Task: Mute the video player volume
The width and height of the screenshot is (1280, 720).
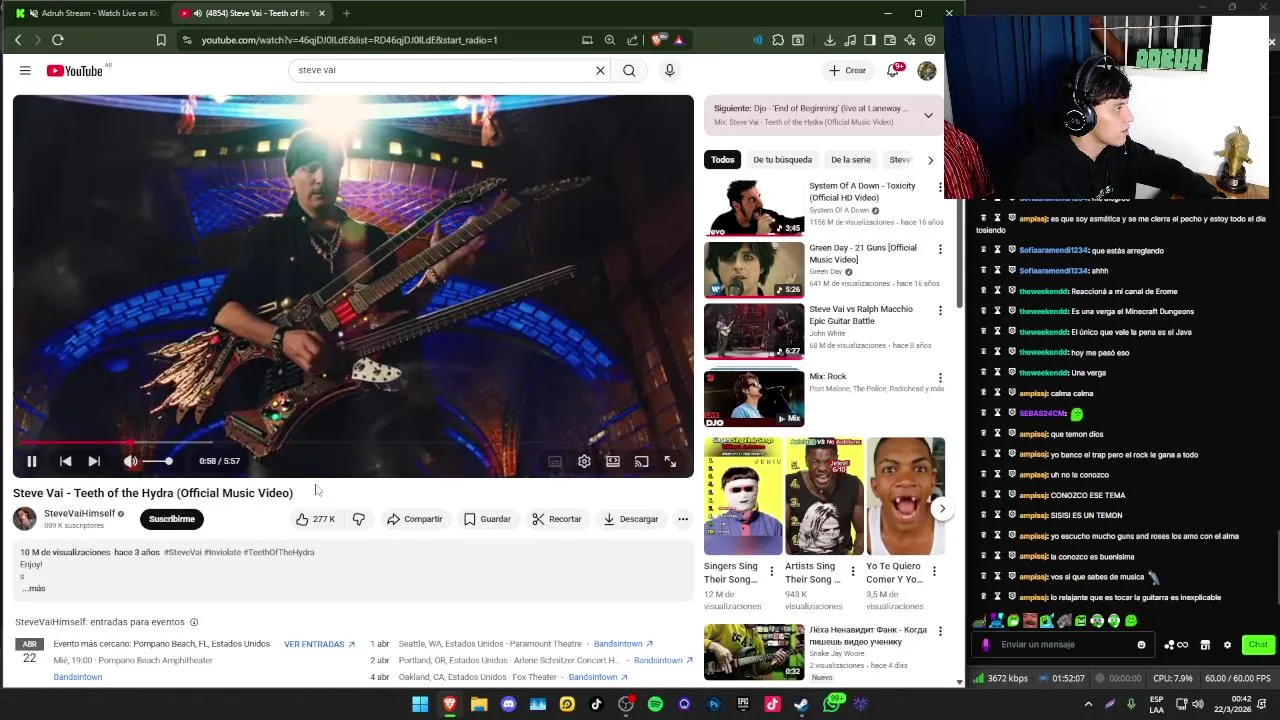Action: coord(130,461)
